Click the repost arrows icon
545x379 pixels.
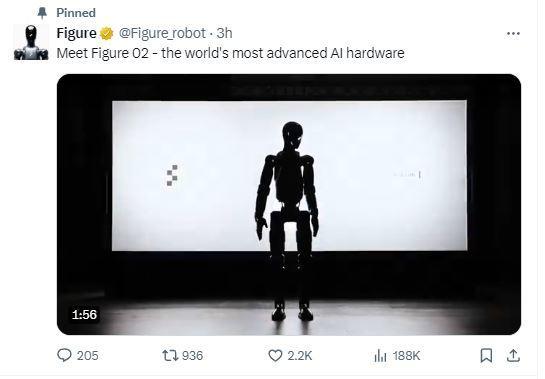(x=170, y=355)
